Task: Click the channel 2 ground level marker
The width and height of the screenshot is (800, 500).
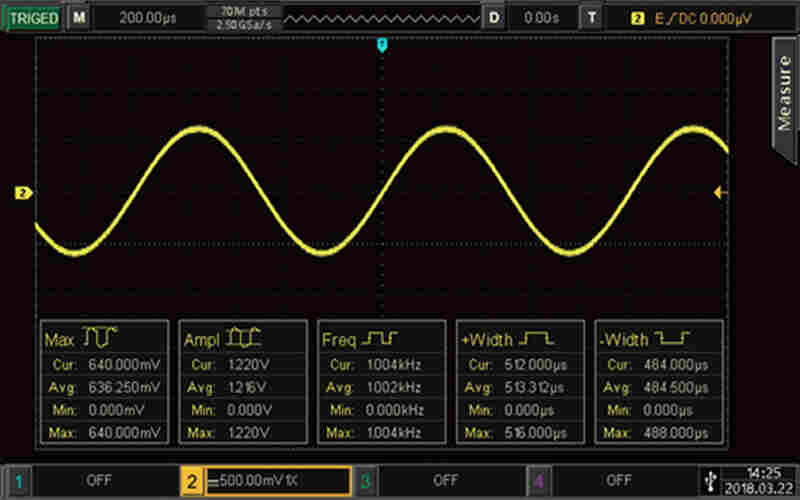Action: tap(24, 192)
